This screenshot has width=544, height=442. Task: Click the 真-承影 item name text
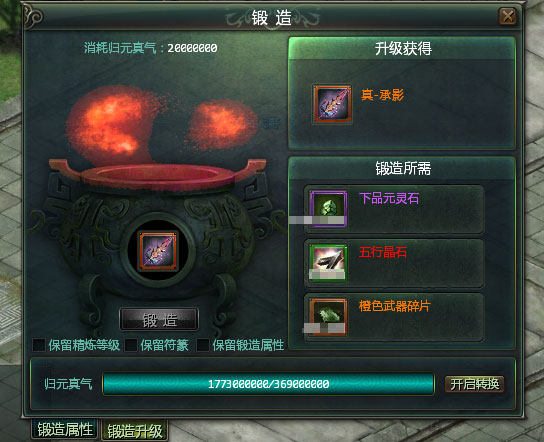[x=382, y=95]
